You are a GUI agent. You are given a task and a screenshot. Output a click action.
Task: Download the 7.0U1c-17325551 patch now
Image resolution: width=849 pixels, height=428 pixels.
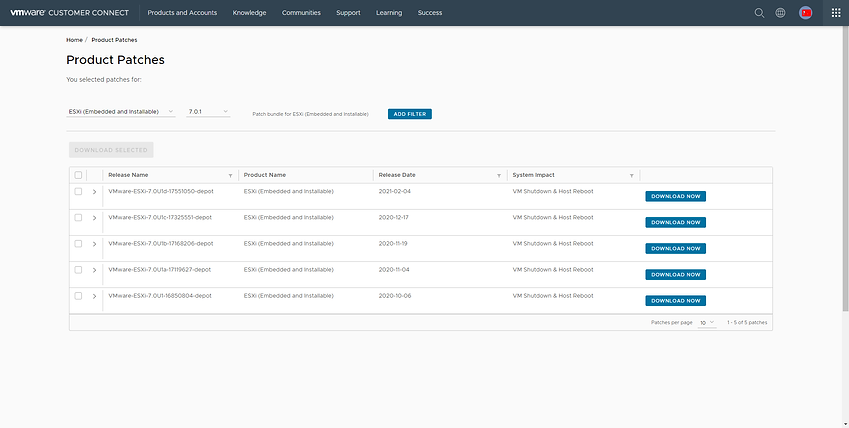pos(676,222)
